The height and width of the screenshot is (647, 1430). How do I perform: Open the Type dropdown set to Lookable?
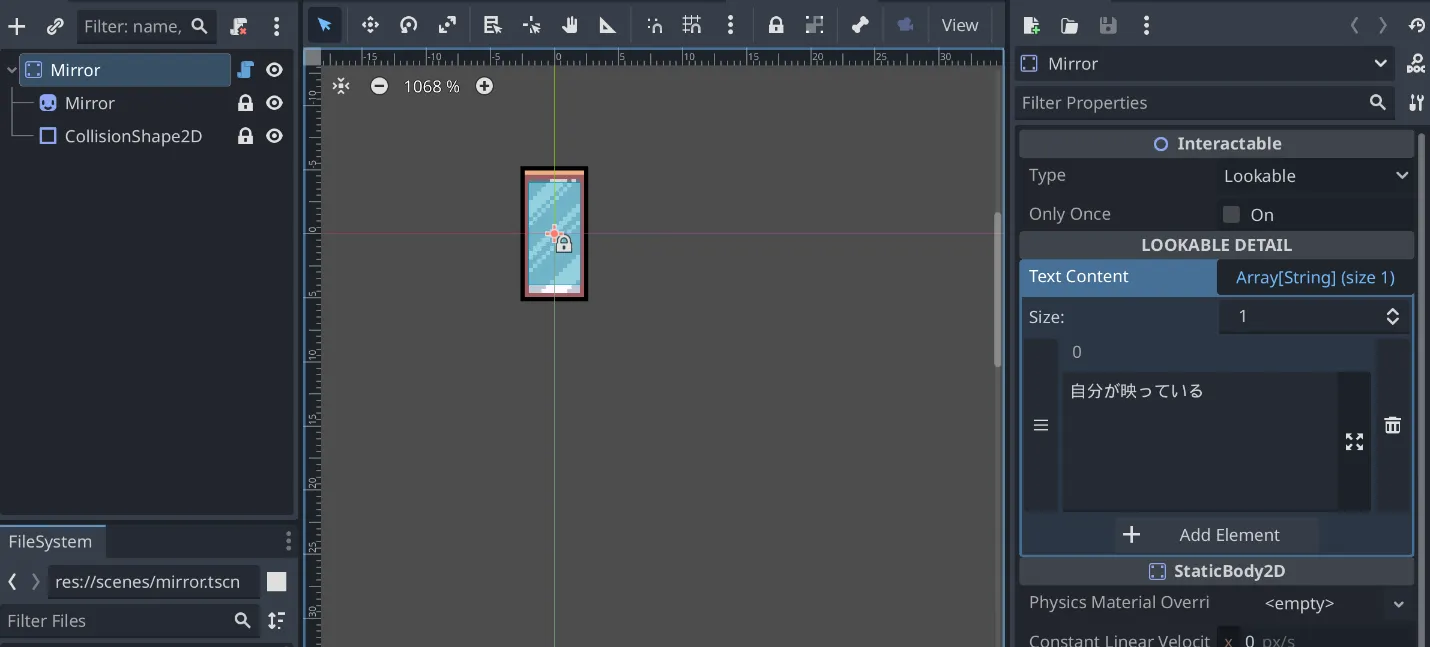pos(1314,176)
